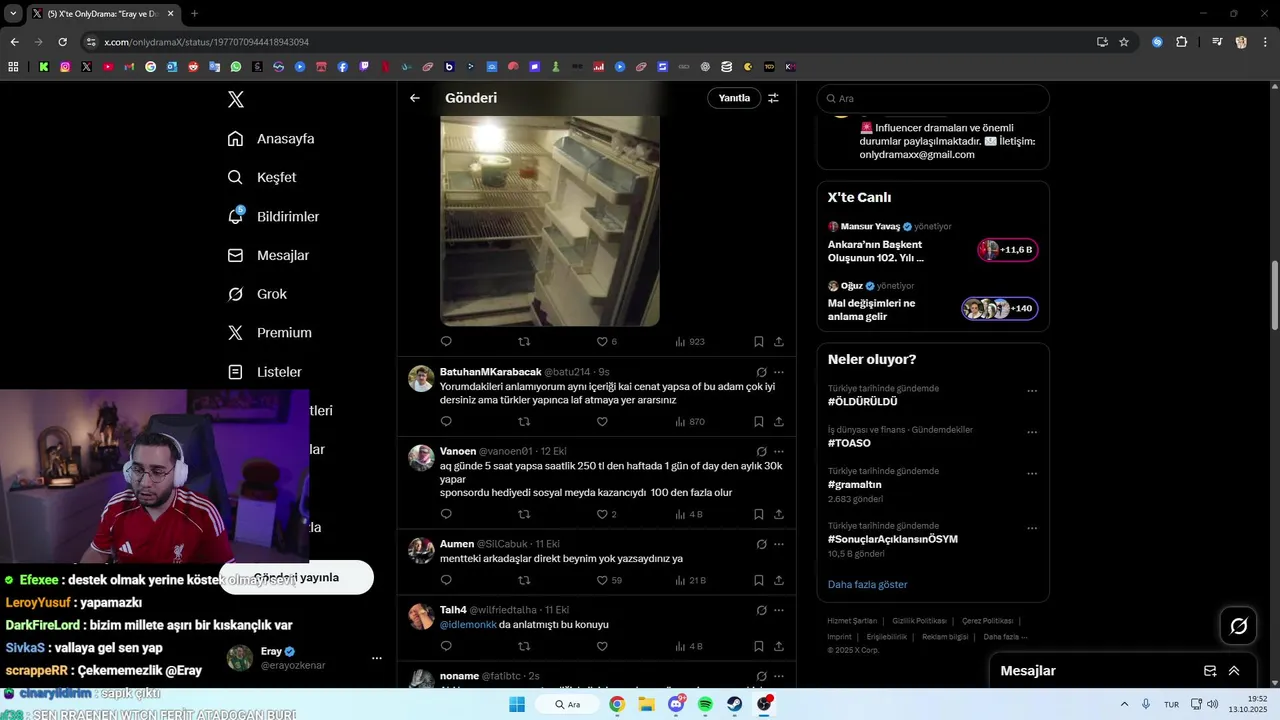Open #SonuçlarAçıklansınÖSYM trend

click(893, 539)
